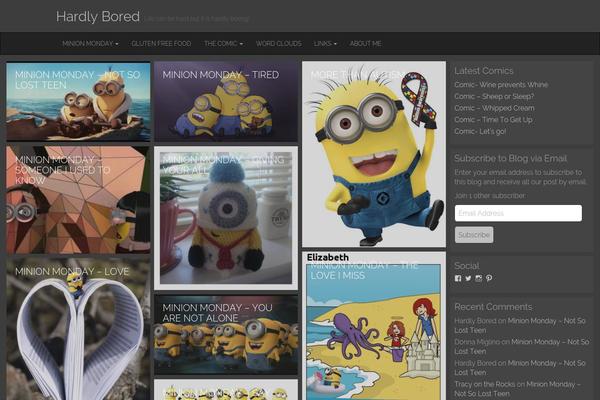Image resolution: width=600 pixels, height=400 pixels.
Task: Open Minion Monday – Not So Lost Teen post
Action: (x=78, y=101)
